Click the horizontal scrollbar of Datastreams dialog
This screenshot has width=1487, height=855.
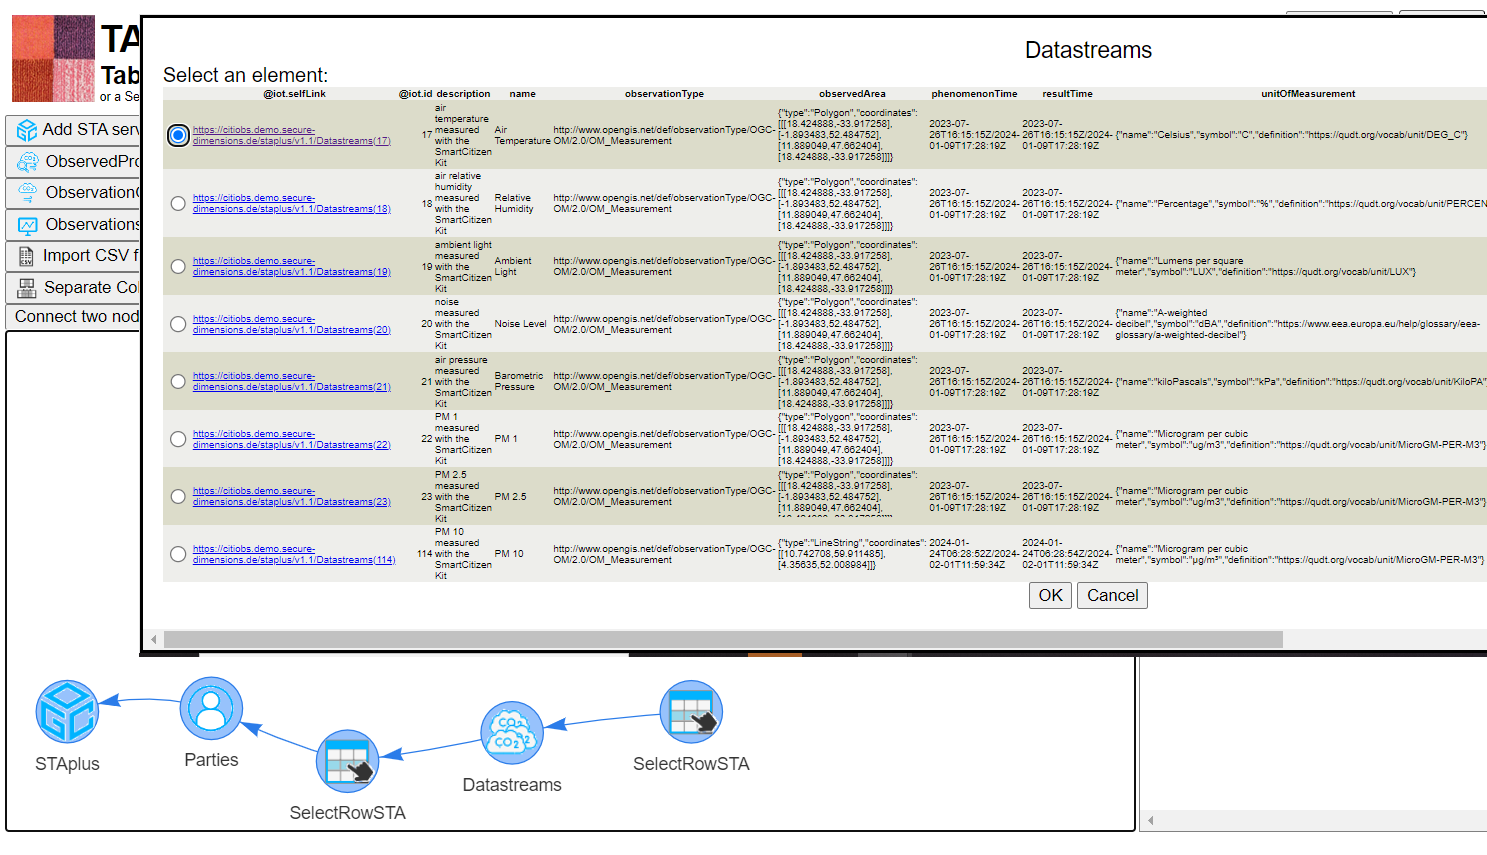723,639
